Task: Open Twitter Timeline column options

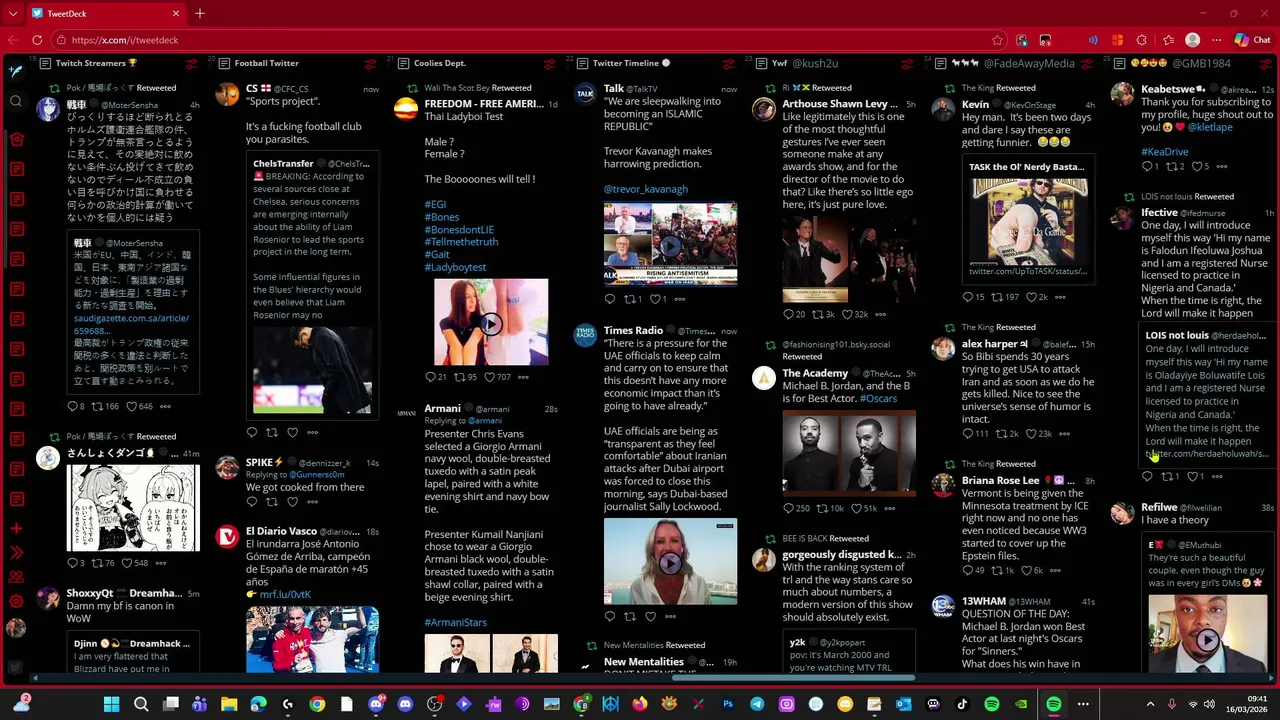Action: click(x=728, y=63)
